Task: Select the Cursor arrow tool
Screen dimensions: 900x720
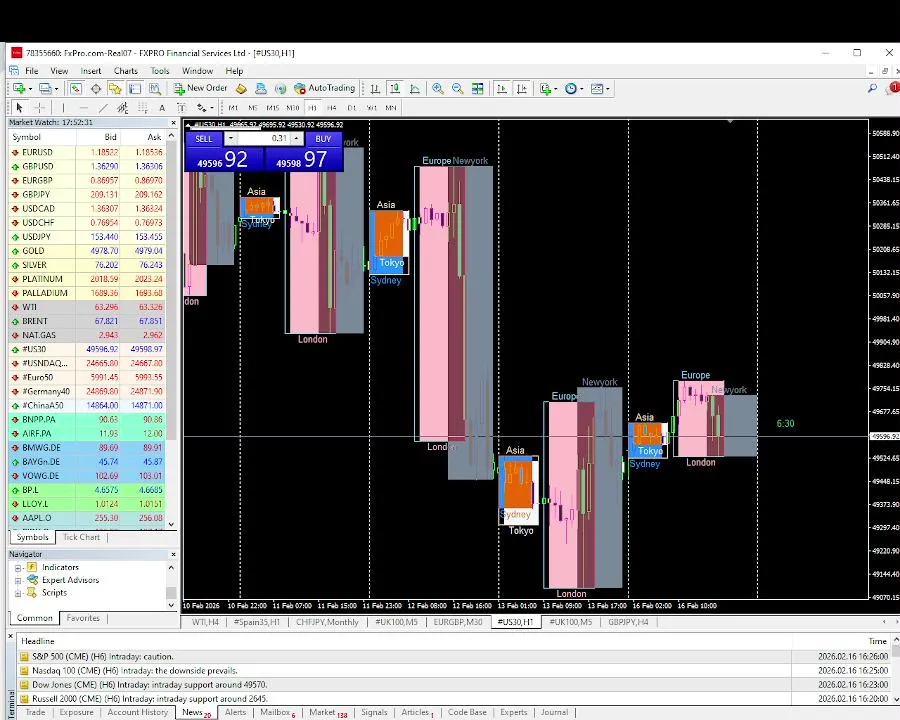Action: pos(20,107)
